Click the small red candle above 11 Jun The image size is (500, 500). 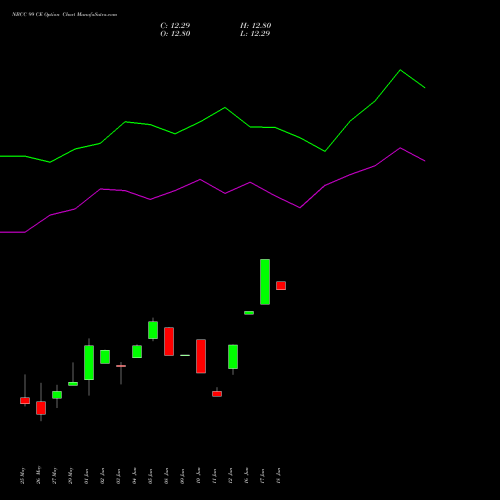tap(217, 394)
